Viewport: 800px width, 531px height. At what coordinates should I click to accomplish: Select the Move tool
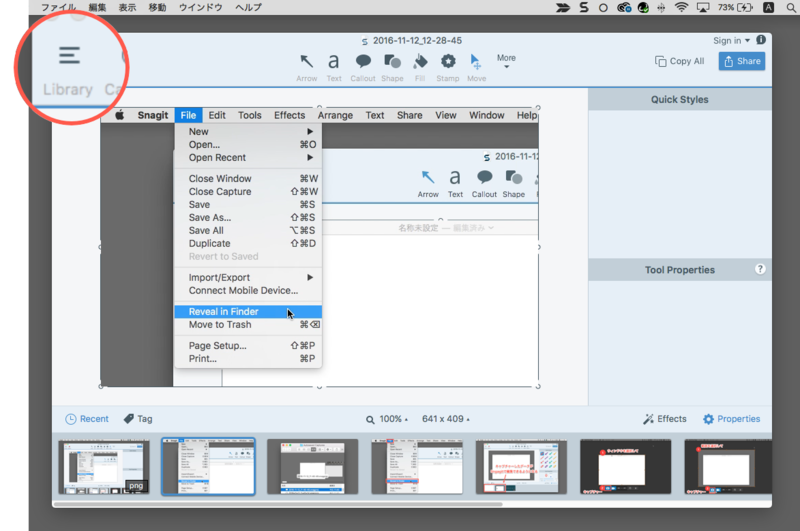(x=476, y=67)
